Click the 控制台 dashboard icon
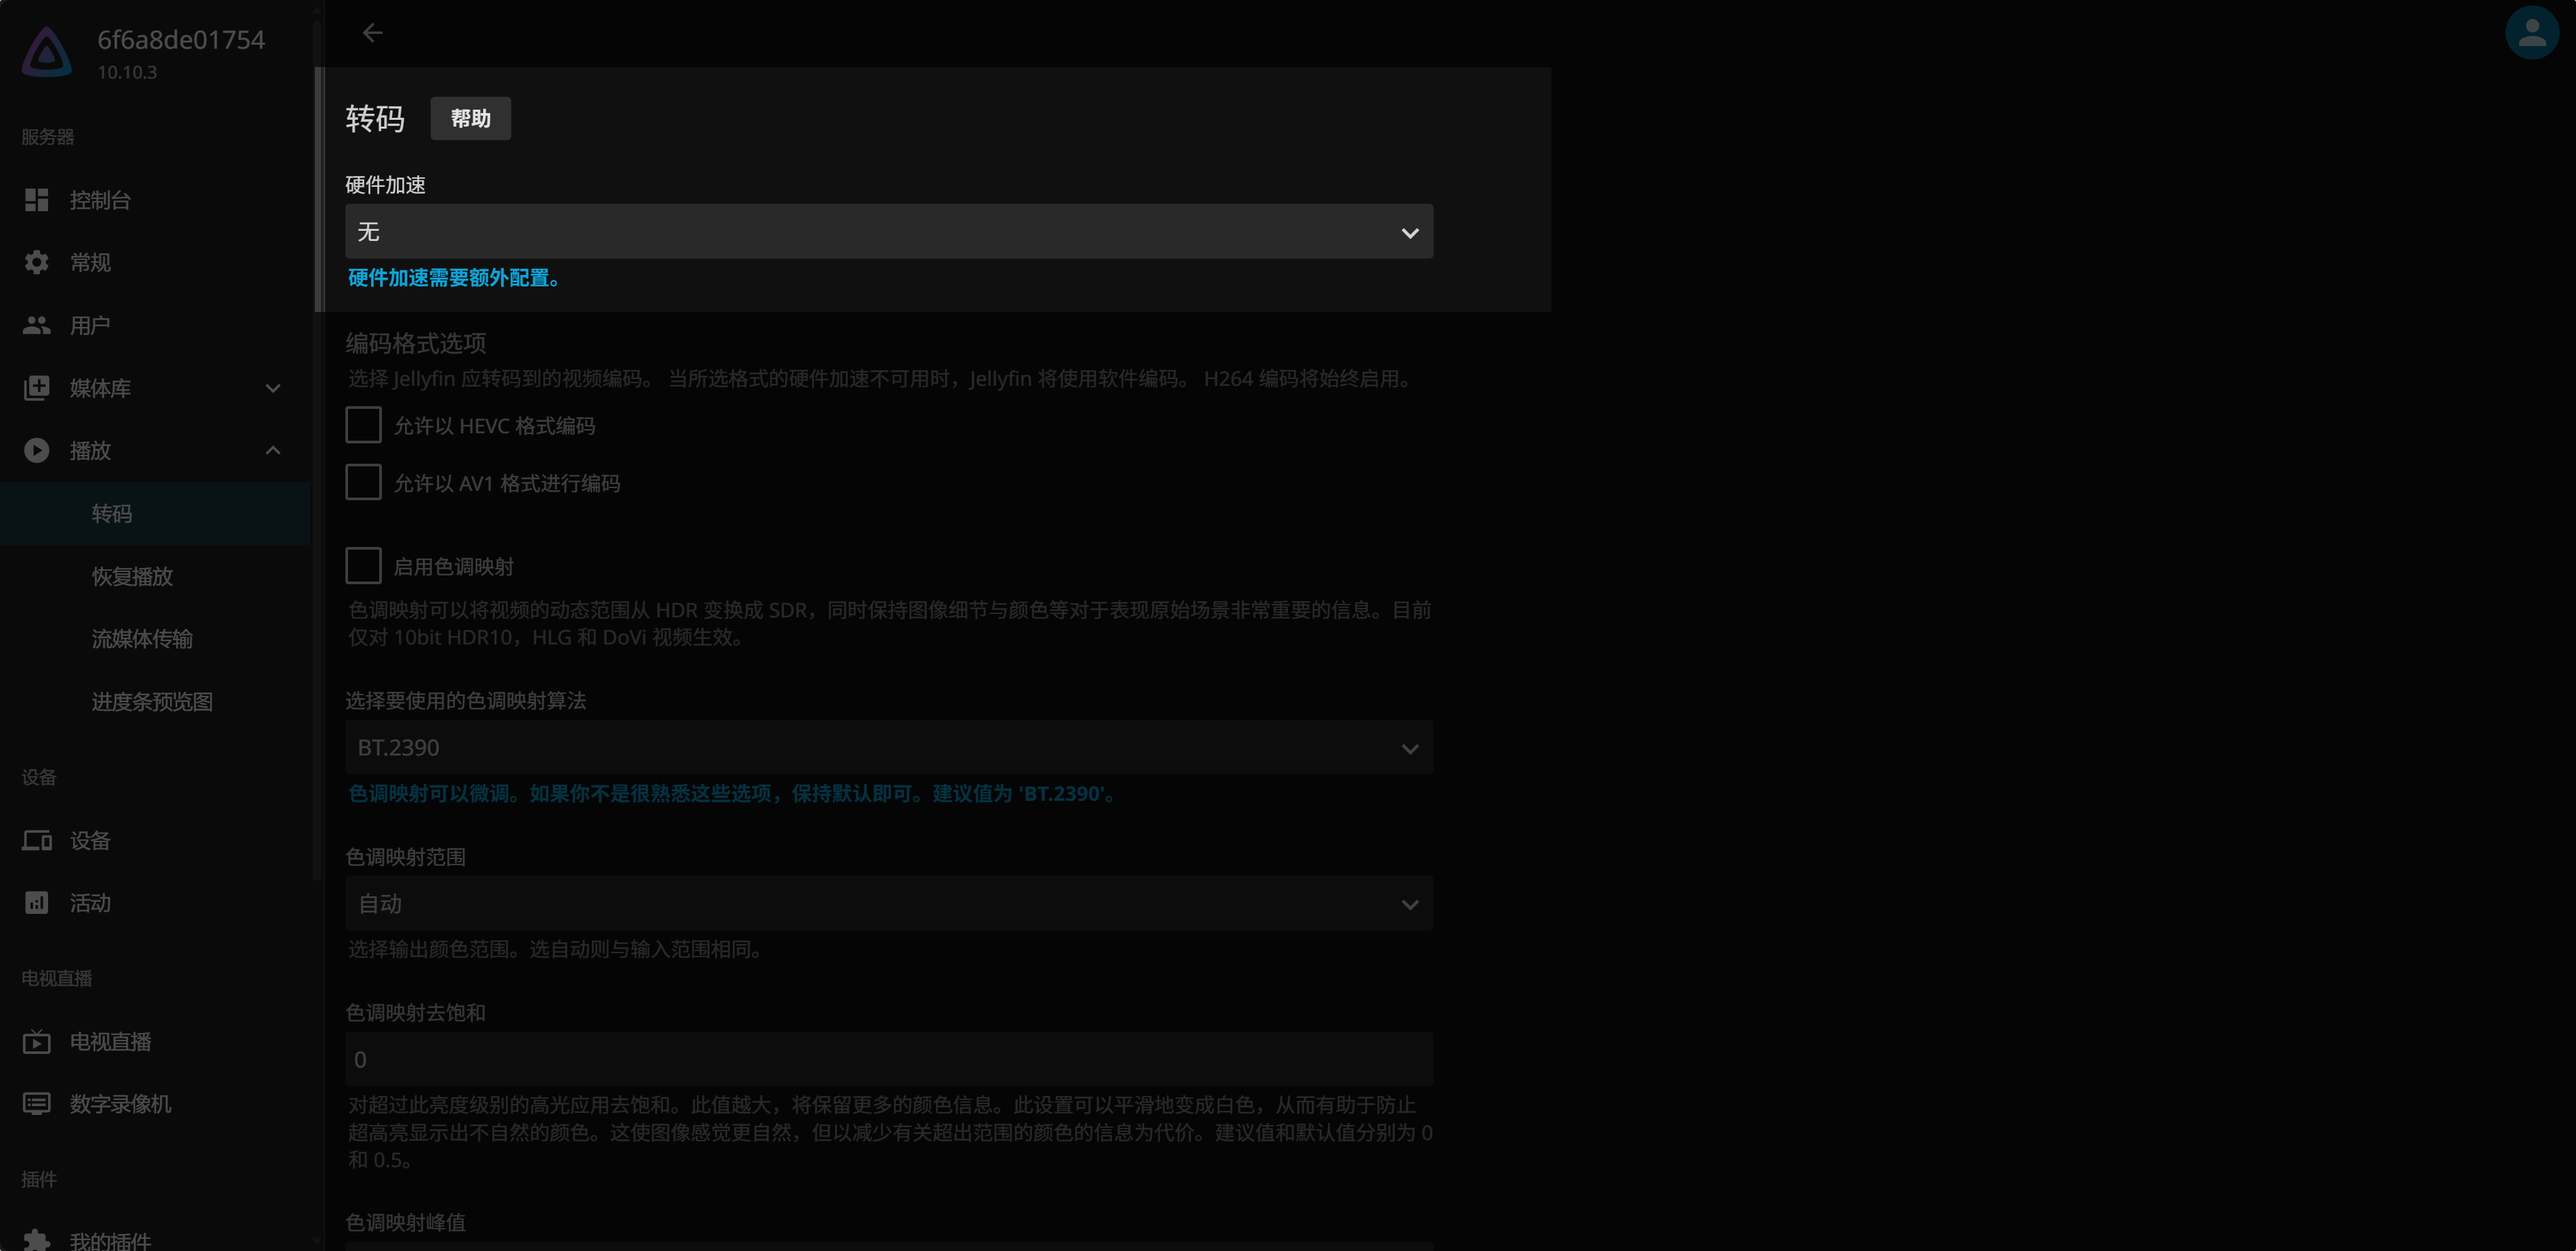Screen dimensions: 2576x1251 [x=37, y=200]
